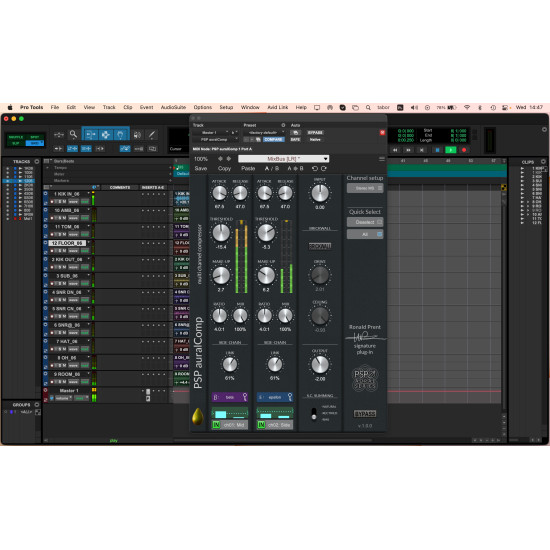Open the GROUPS list circle menu icon

click(x=37, y=404)
